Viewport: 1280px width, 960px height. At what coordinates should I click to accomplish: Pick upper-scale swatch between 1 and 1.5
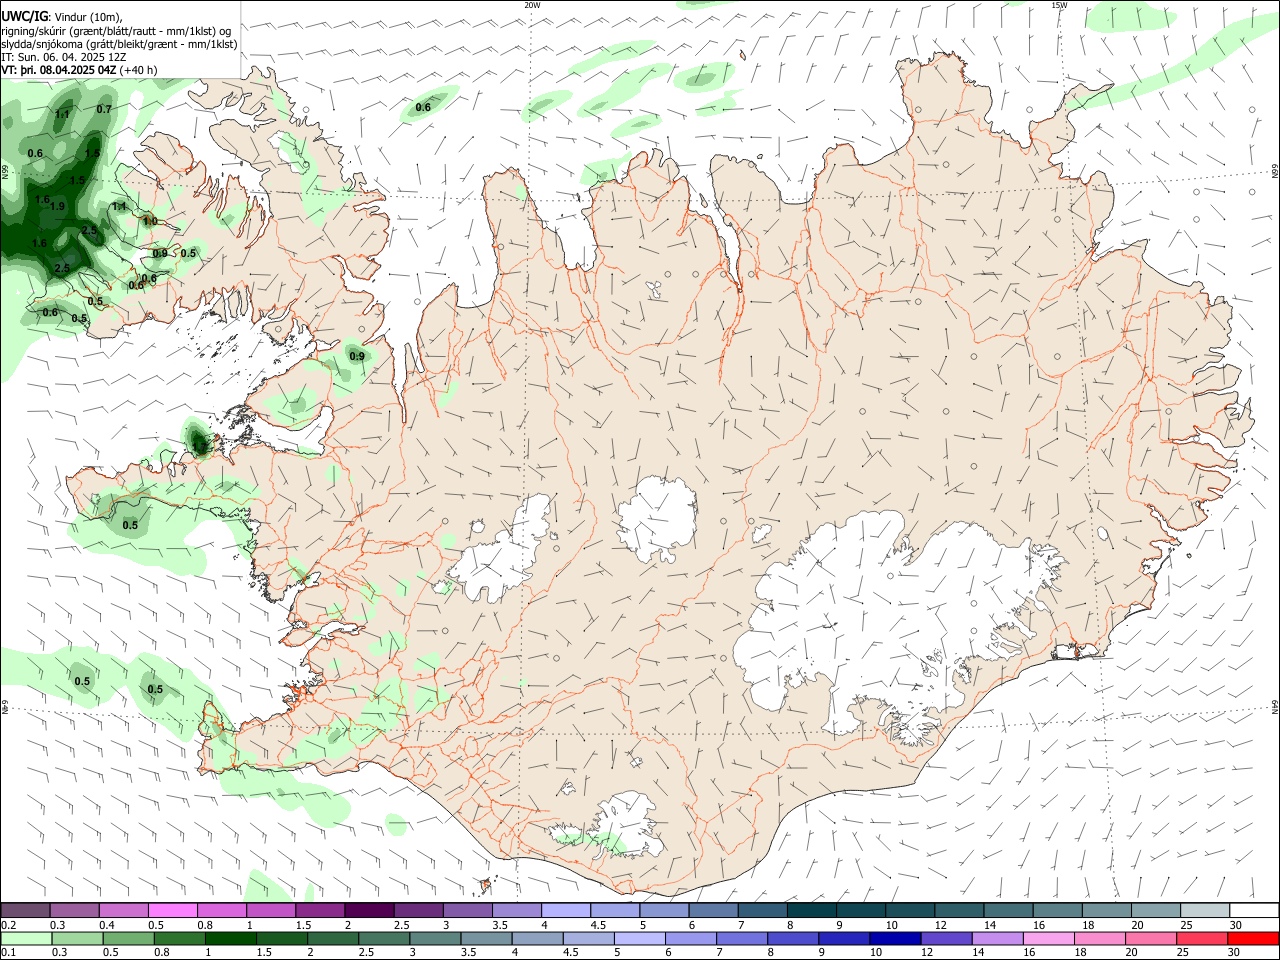270,910
